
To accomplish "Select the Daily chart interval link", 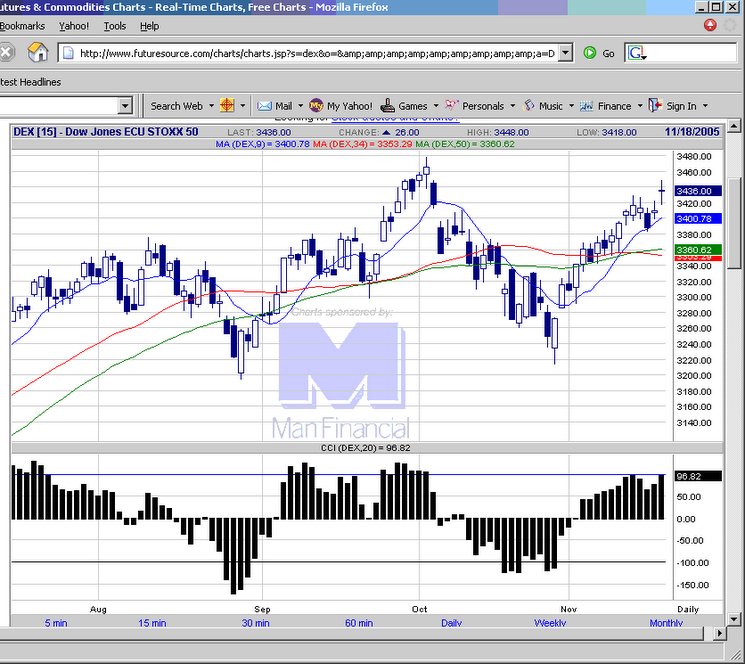I will (451, 623).
